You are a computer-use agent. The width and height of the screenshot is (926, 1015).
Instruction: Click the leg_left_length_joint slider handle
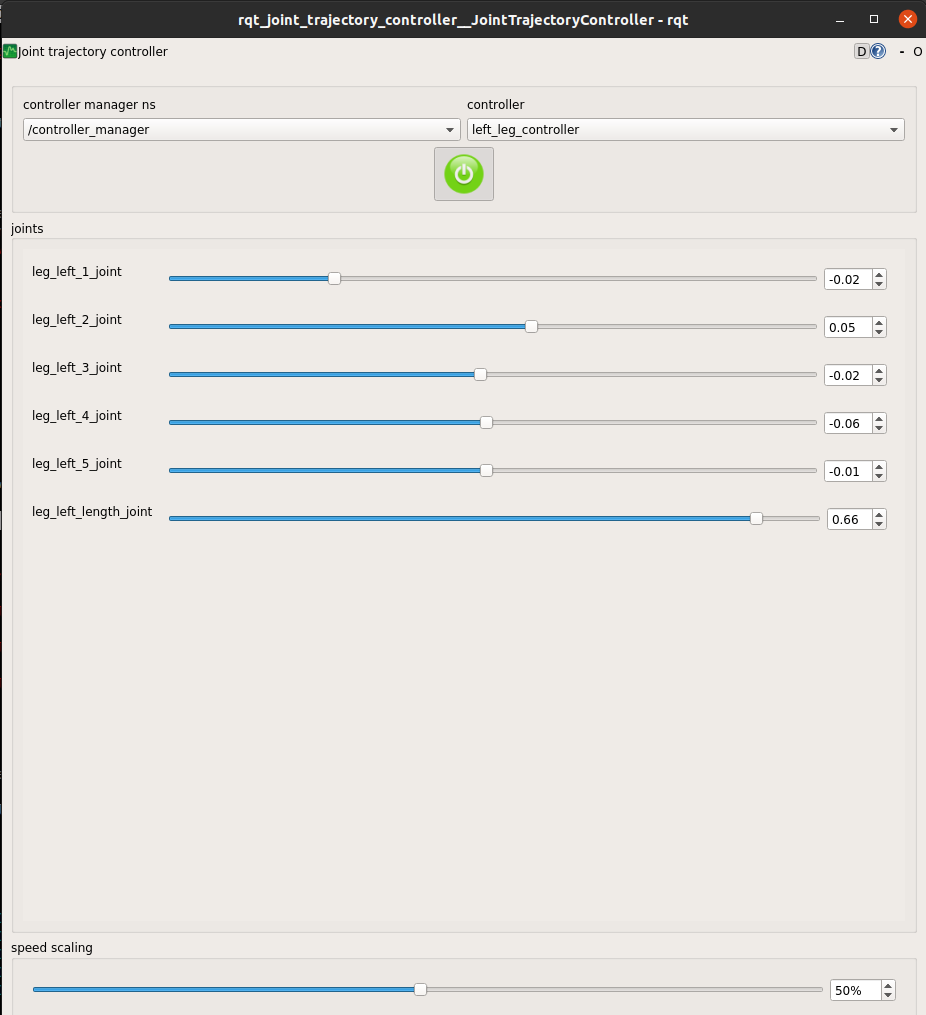(x=756, y=519)
